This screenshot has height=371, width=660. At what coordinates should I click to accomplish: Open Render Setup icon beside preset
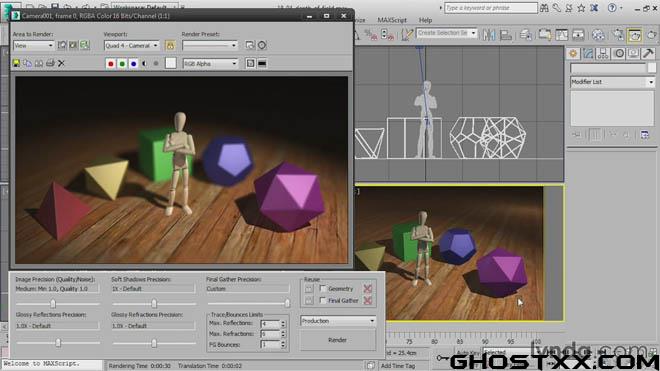(x=250, y=45)
